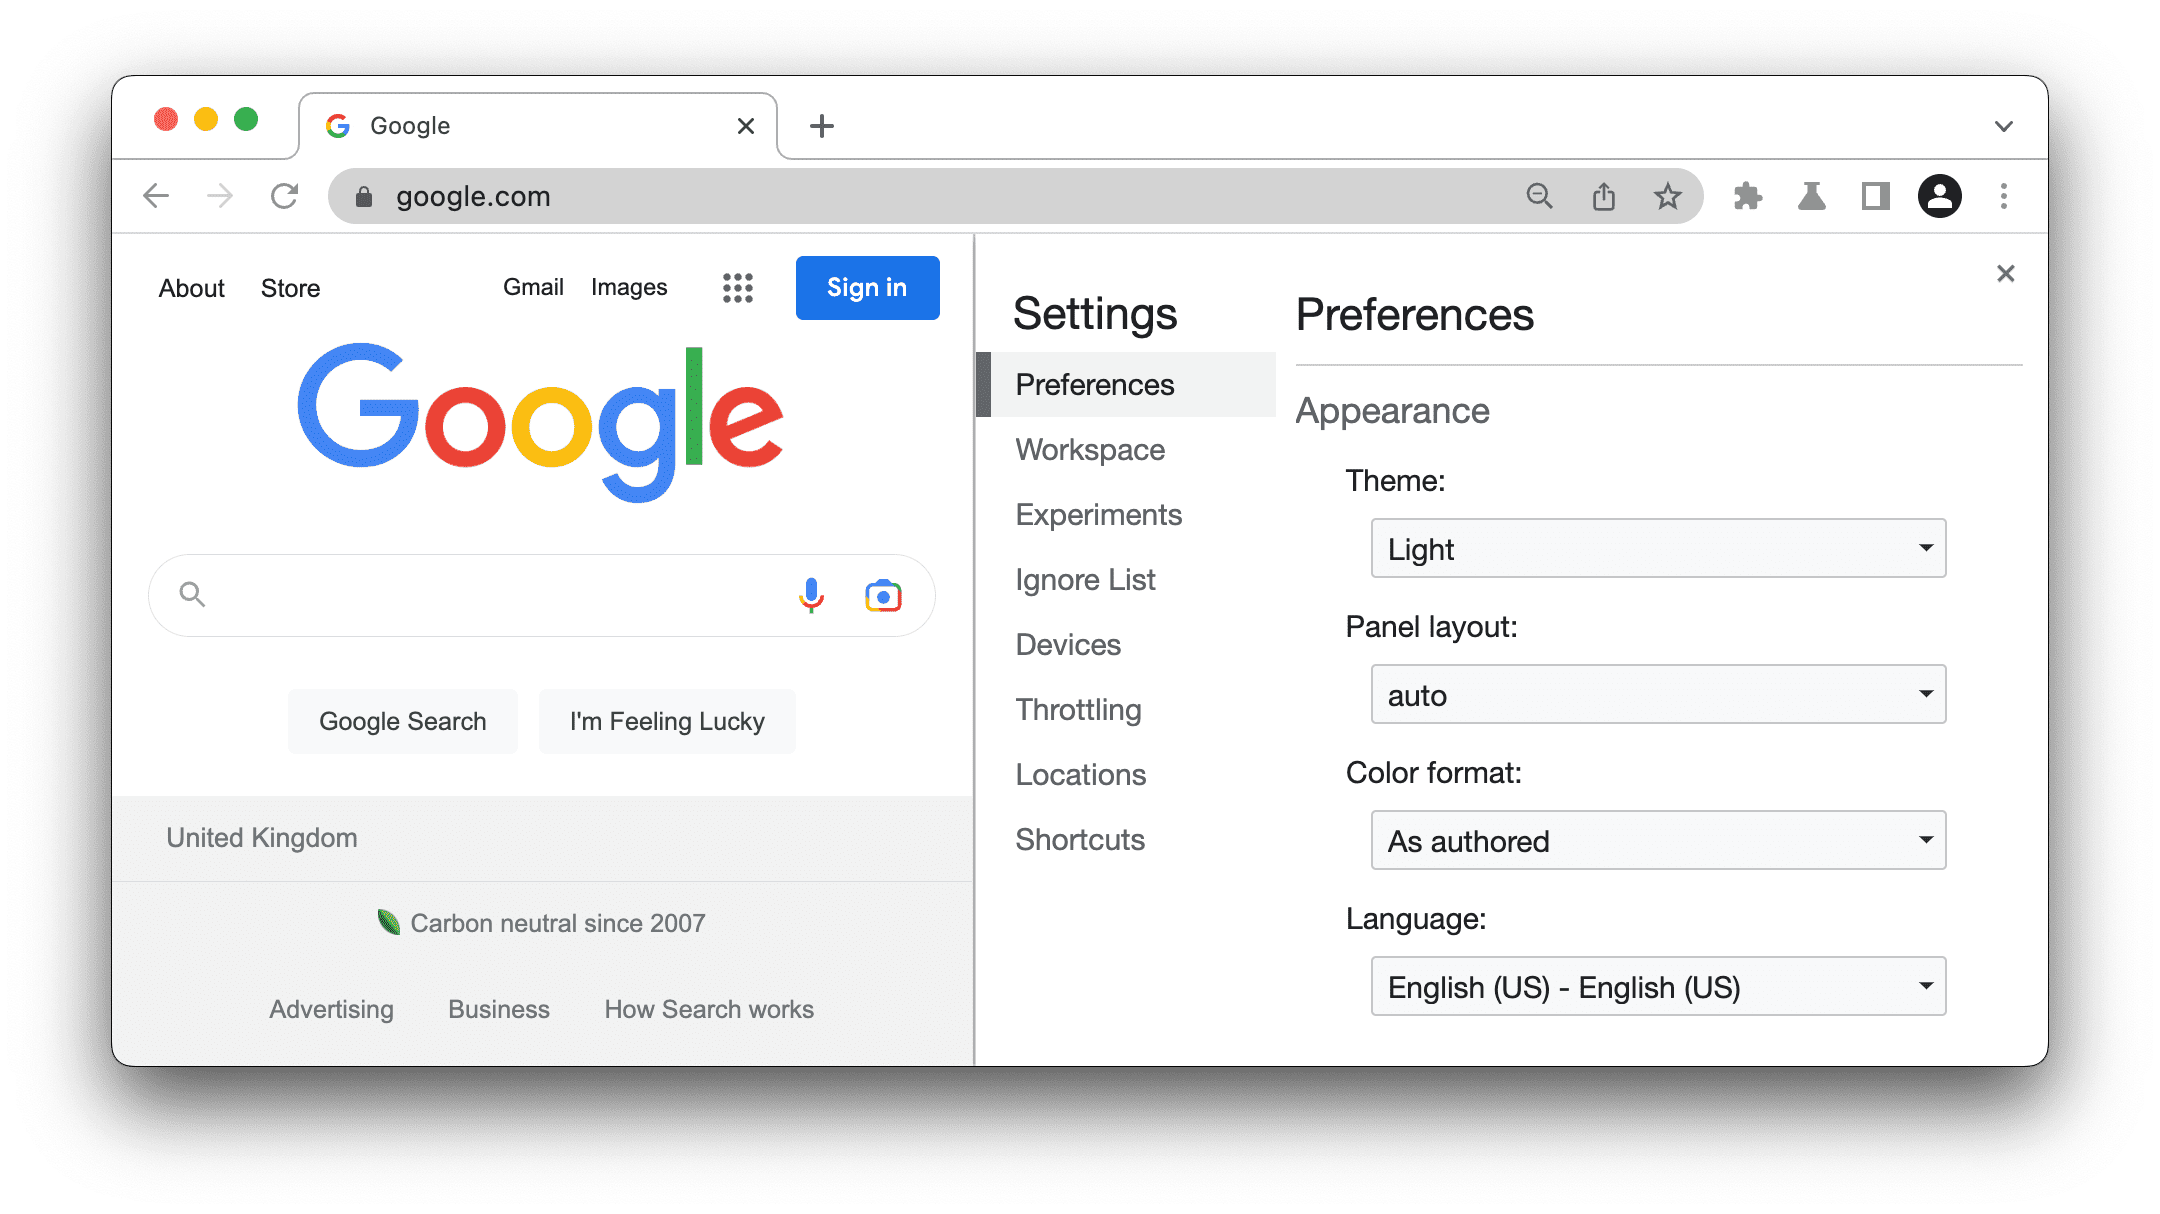Click the three-dot menu icon
The height and width of the screenshot is (1214, 2160).
(2004, 196)
